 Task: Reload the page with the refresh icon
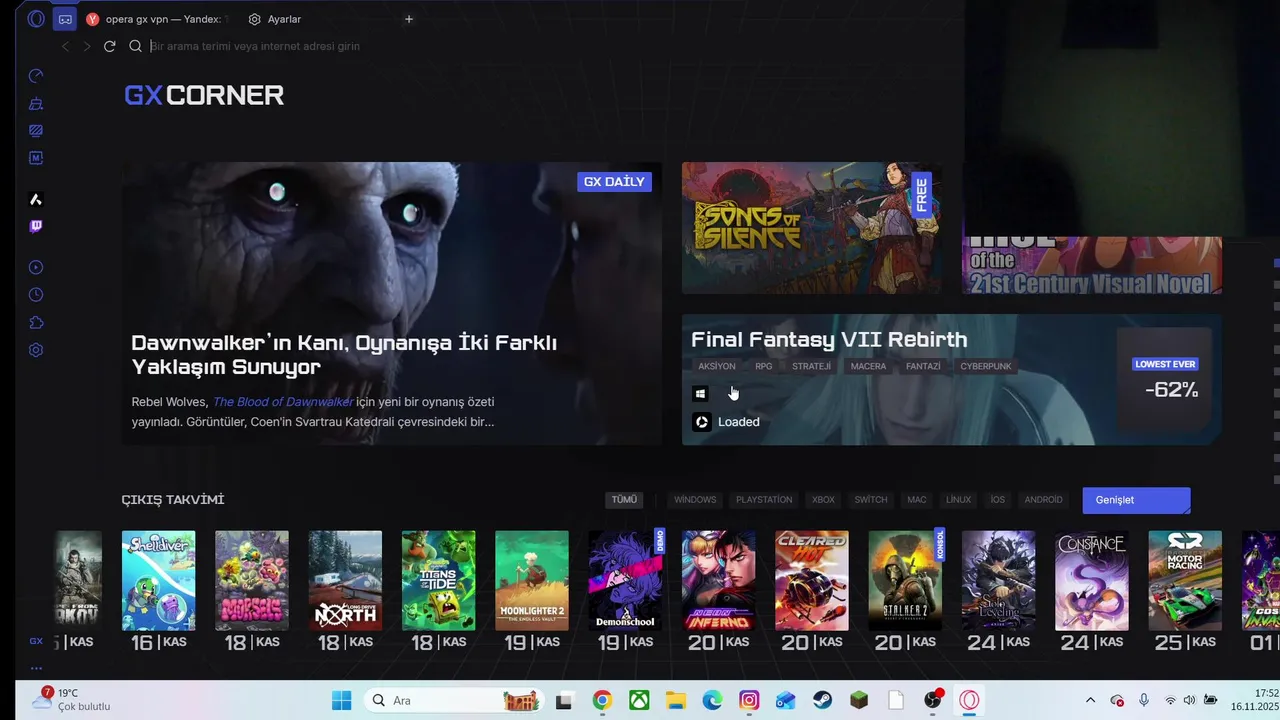click(x=110, y=46)
